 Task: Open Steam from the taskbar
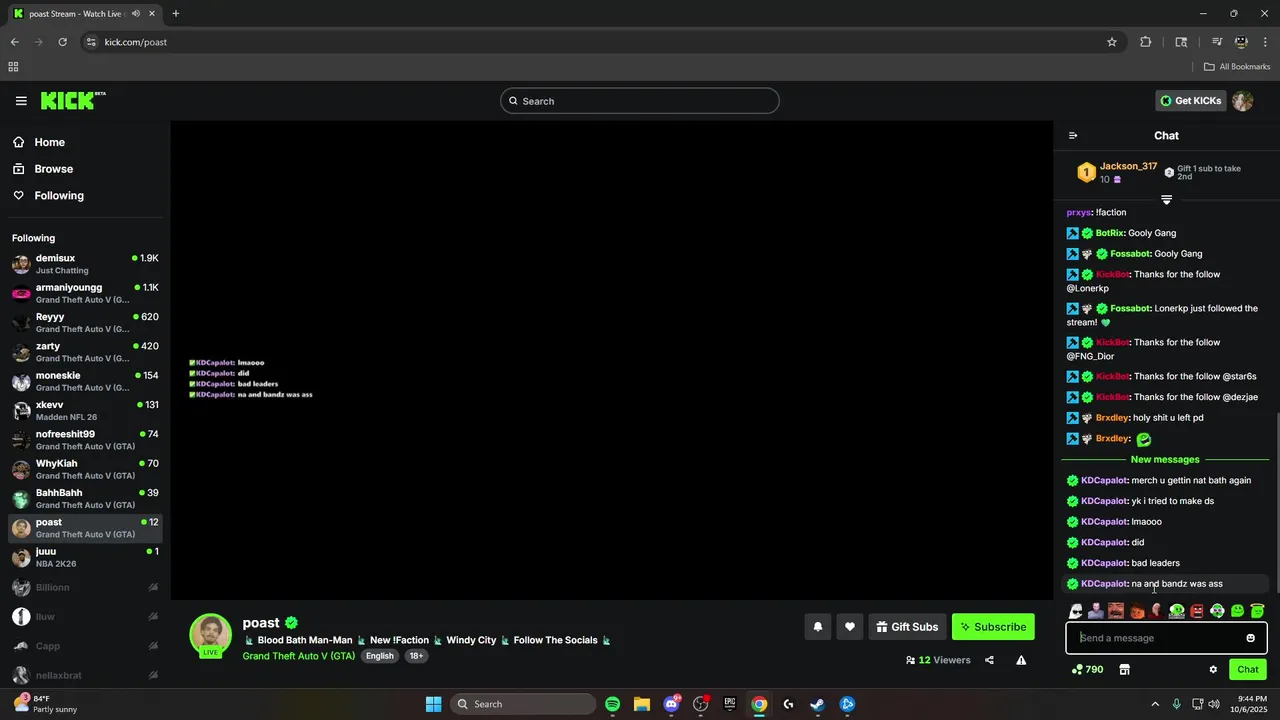(x=817, y=704)
